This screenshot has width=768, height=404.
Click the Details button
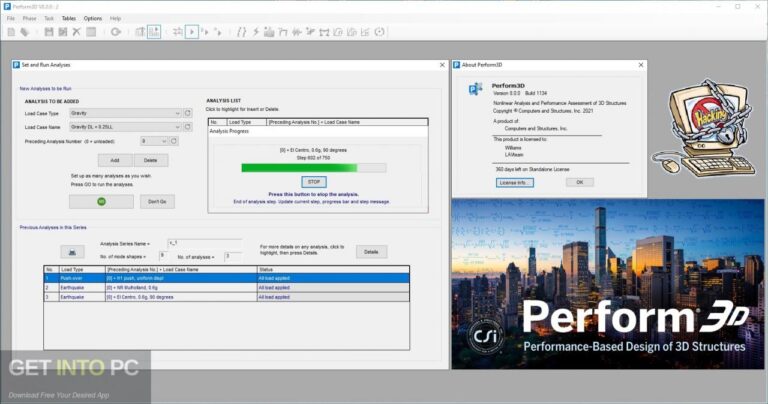pyautogui.click(x=371, y=252)
